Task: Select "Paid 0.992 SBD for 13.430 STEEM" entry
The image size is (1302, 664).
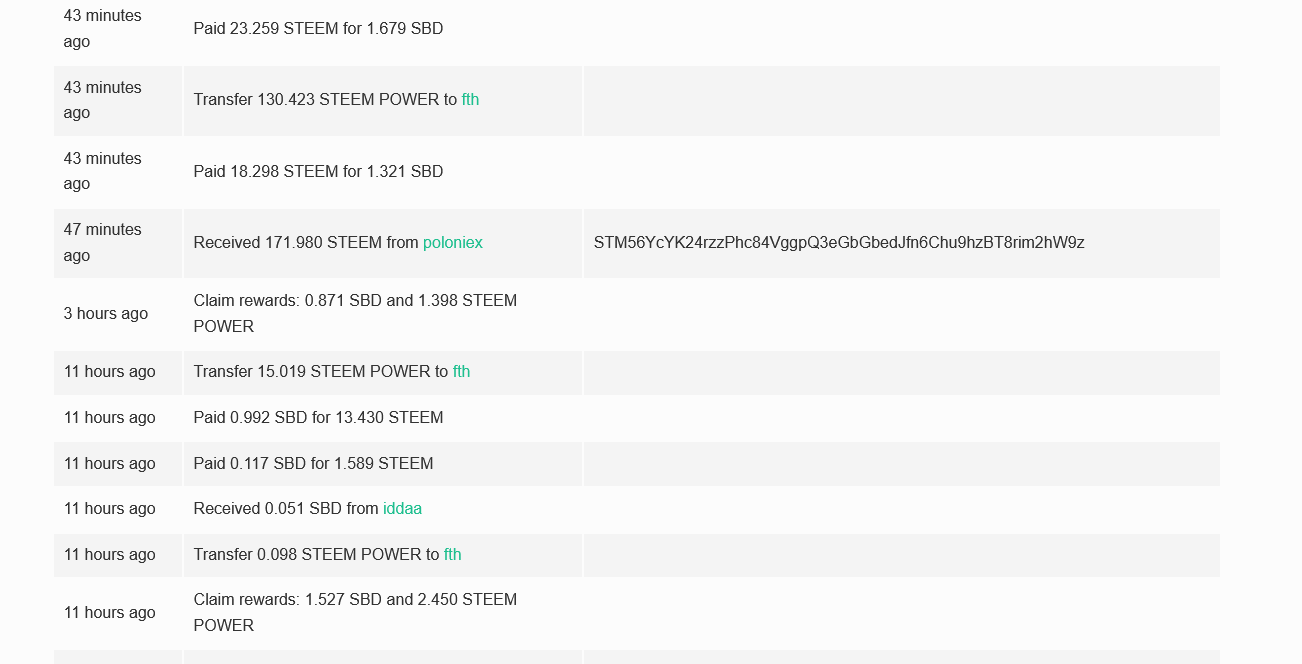Action: click(318, 418)
